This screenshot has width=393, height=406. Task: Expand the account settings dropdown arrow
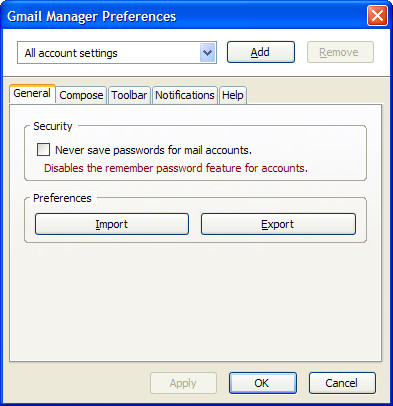click(207, 53)
